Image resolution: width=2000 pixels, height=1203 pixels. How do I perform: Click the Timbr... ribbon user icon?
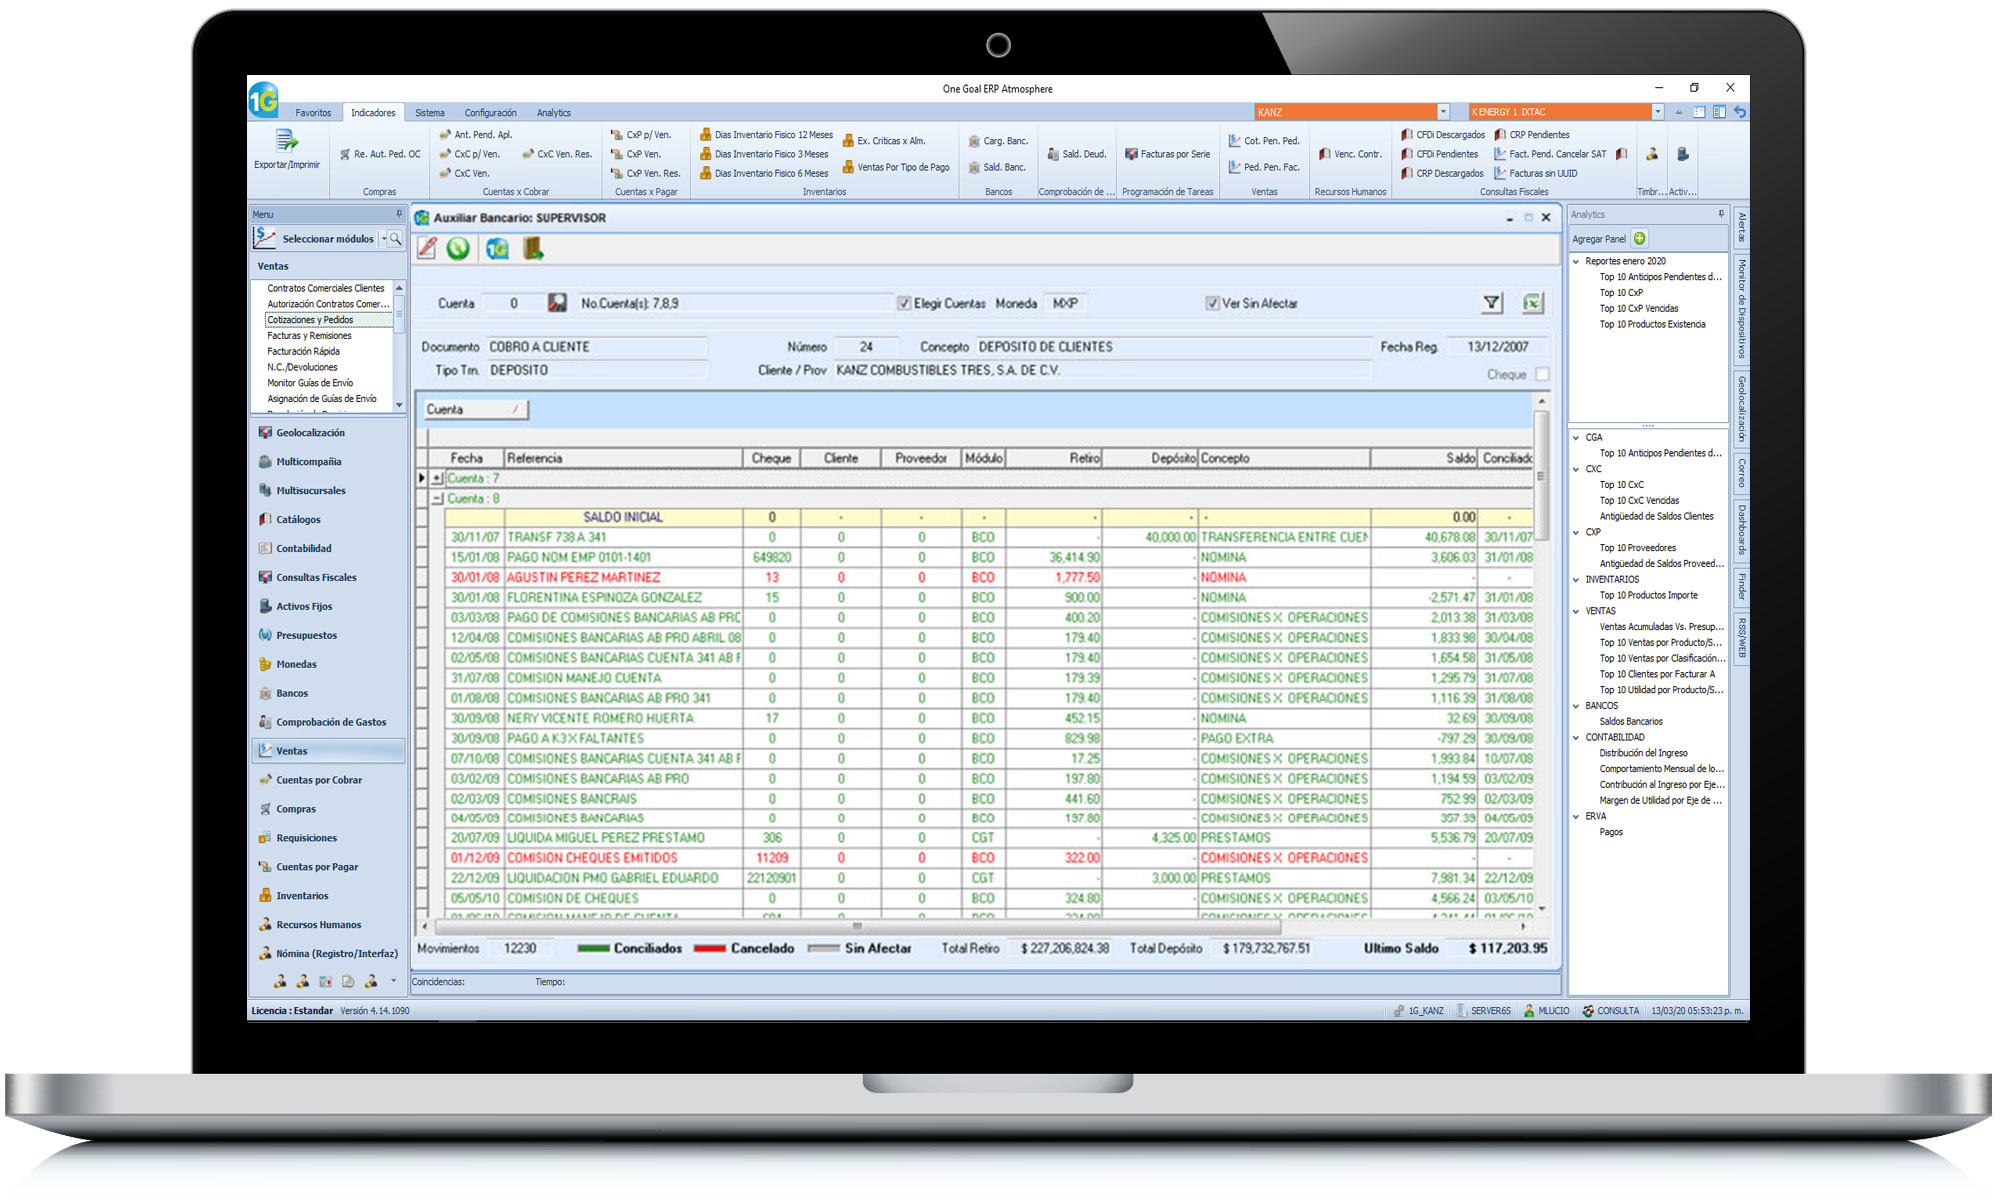(1652, 154)
